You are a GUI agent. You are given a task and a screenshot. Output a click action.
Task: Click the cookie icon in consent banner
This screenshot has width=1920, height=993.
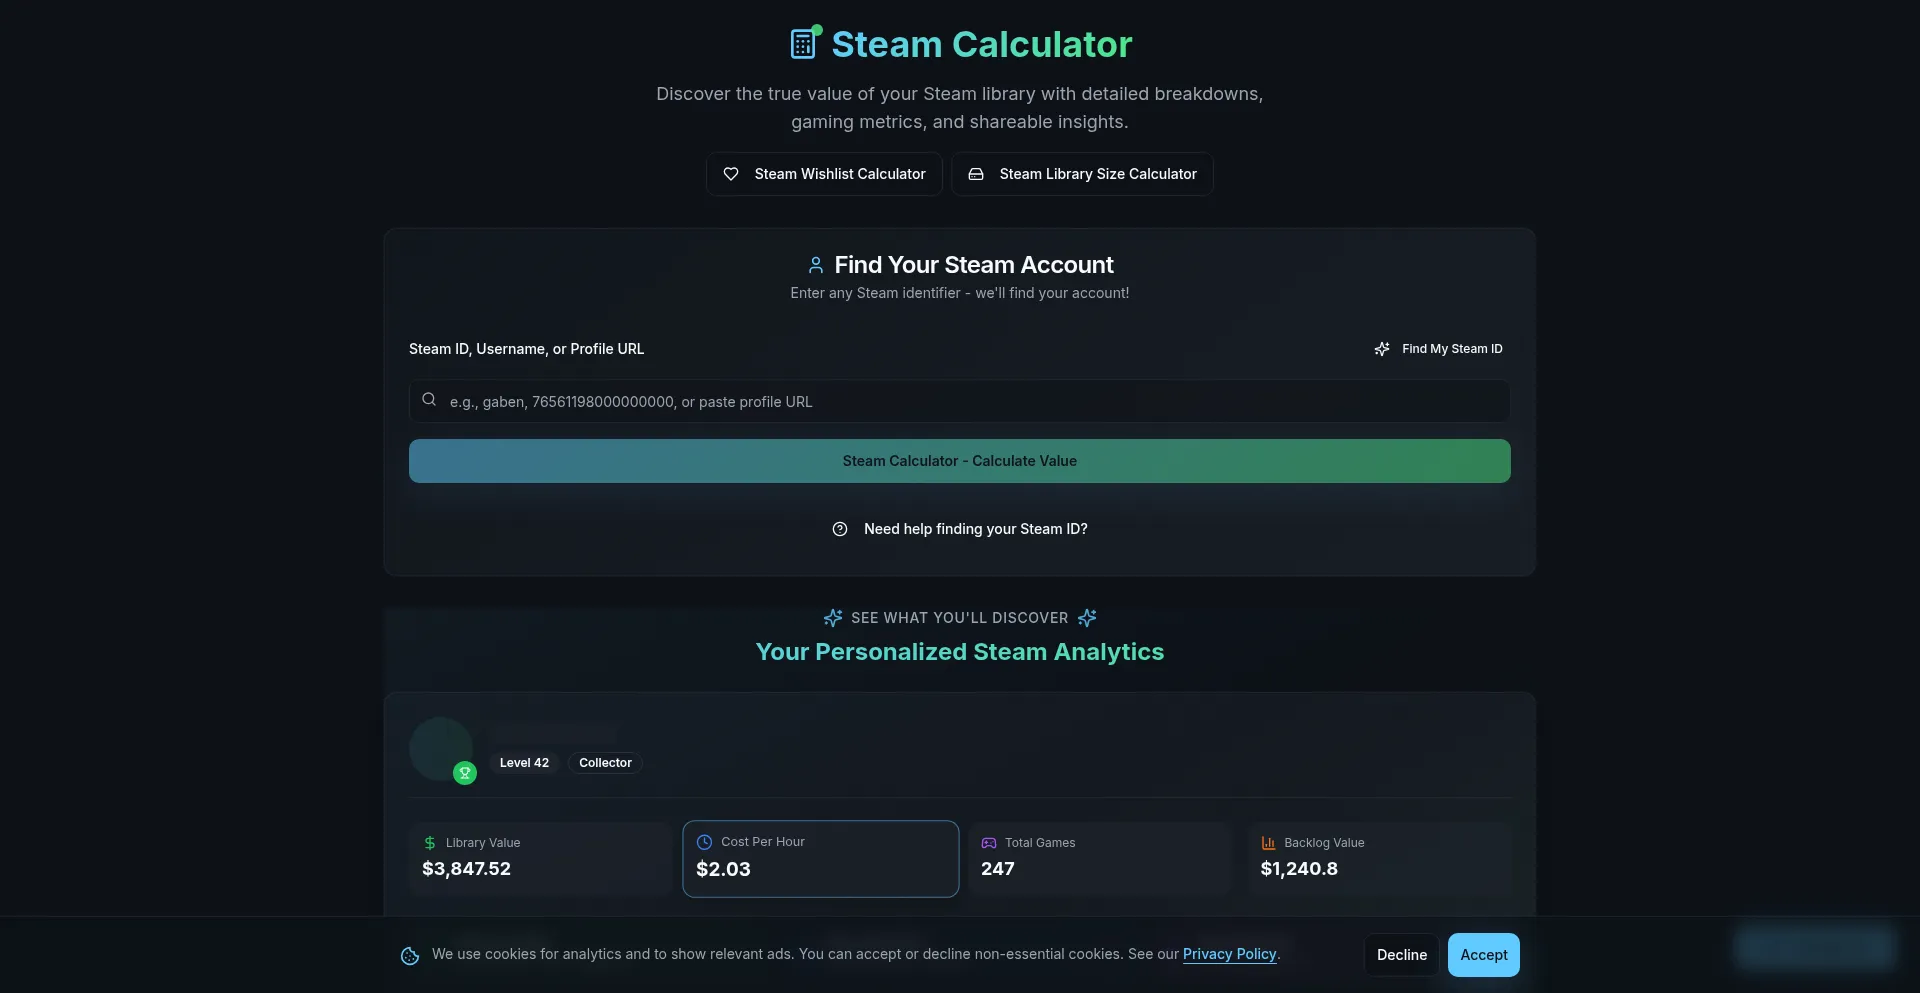(x=410, y=956)
